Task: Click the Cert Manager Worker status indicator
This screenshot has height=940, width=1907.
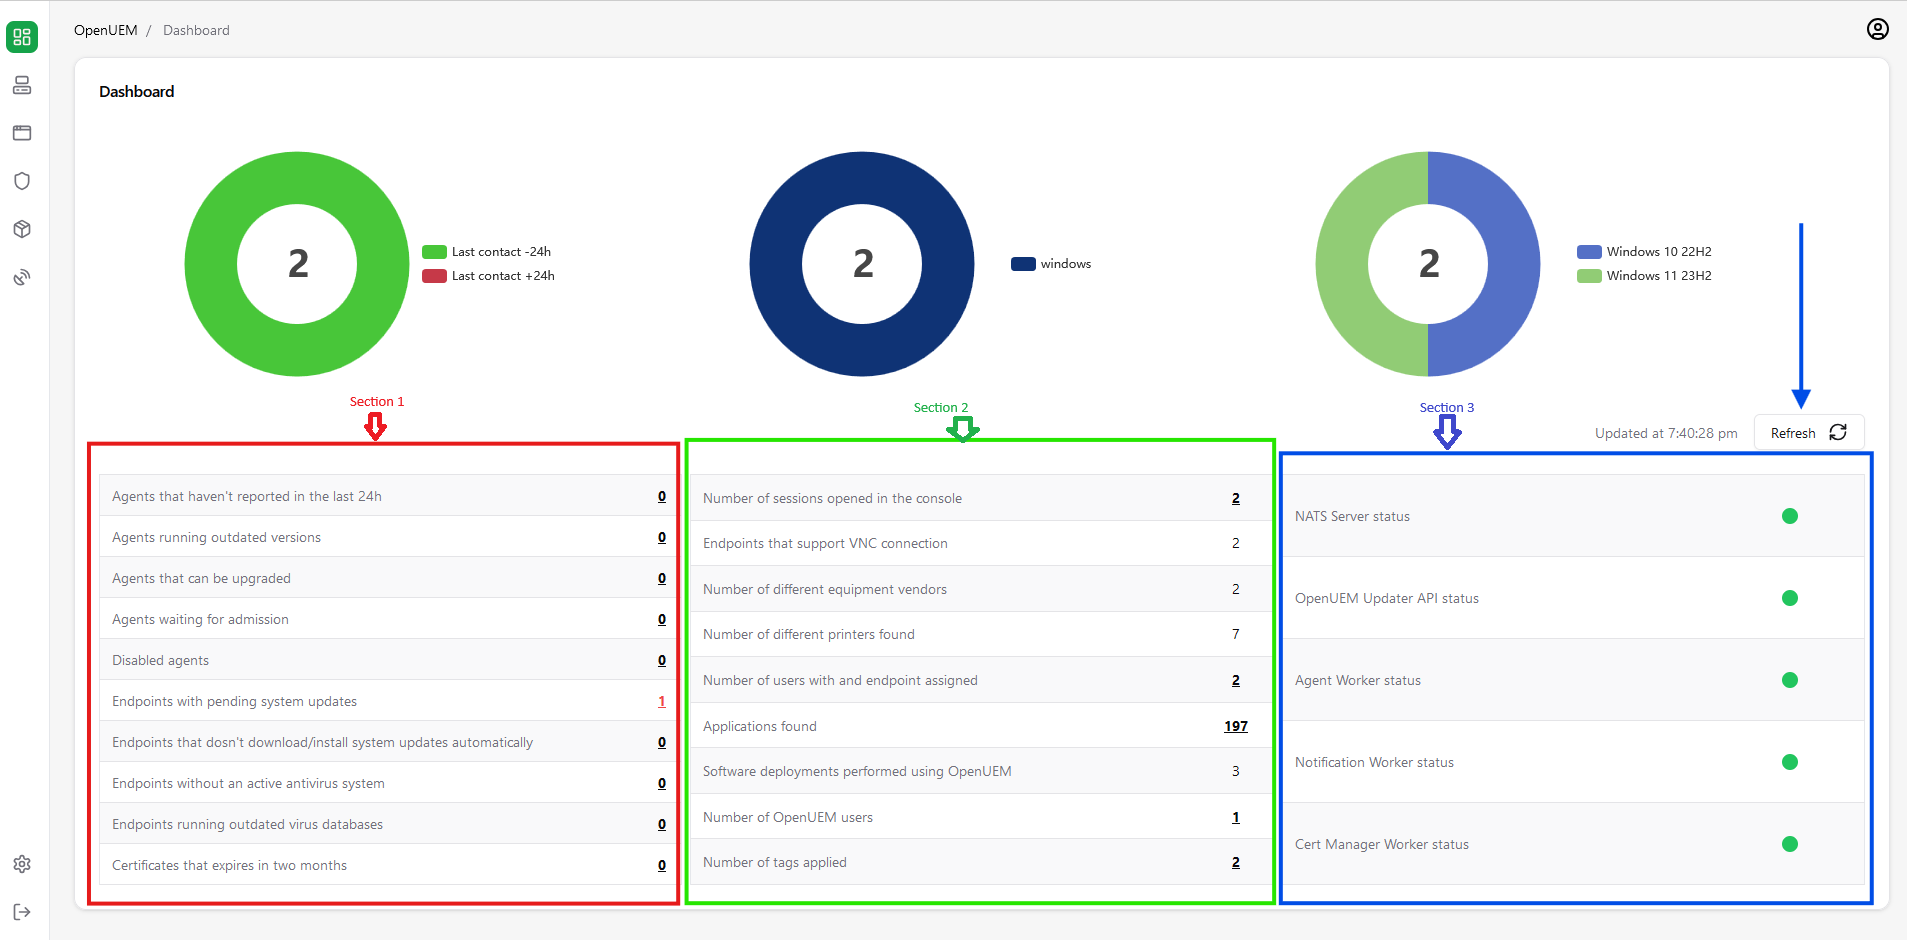Action: (x=1790, y=844)
